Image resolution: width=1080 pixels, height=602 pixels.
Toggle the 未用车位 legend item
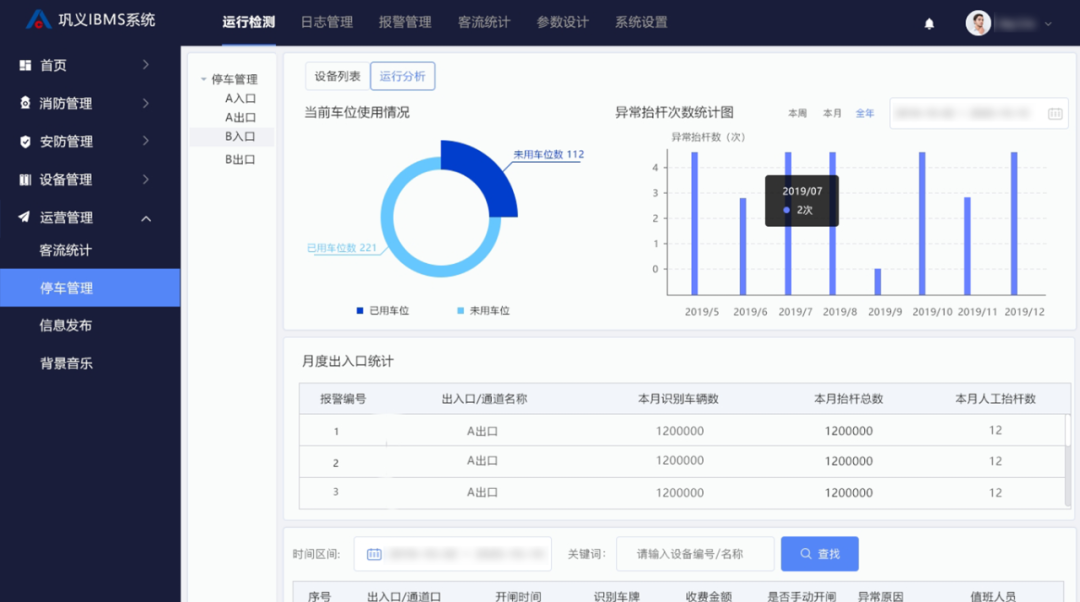[x=484, y=311]
